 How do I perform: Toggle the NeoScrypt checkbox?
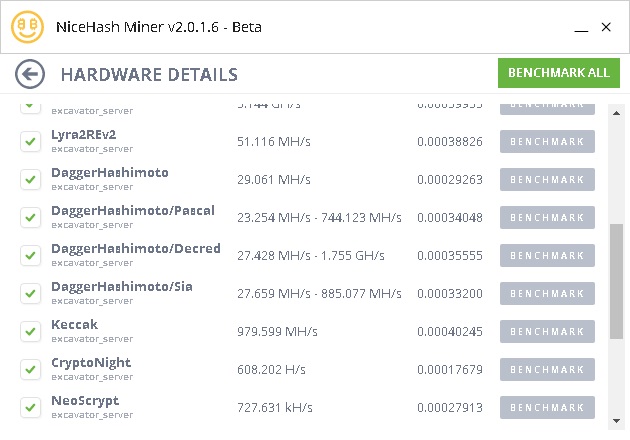click(x=31, y=407)
